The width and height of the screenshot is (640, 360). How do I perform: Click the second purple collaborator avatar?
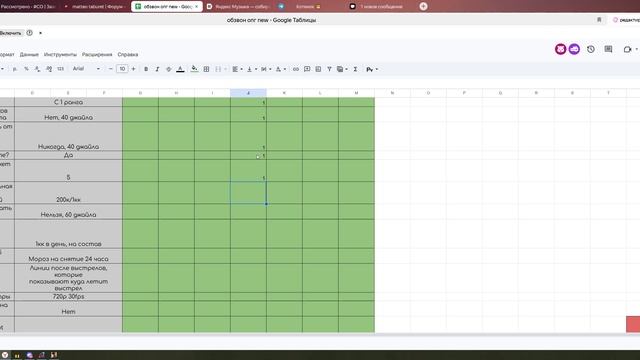(x=574, y=49)
